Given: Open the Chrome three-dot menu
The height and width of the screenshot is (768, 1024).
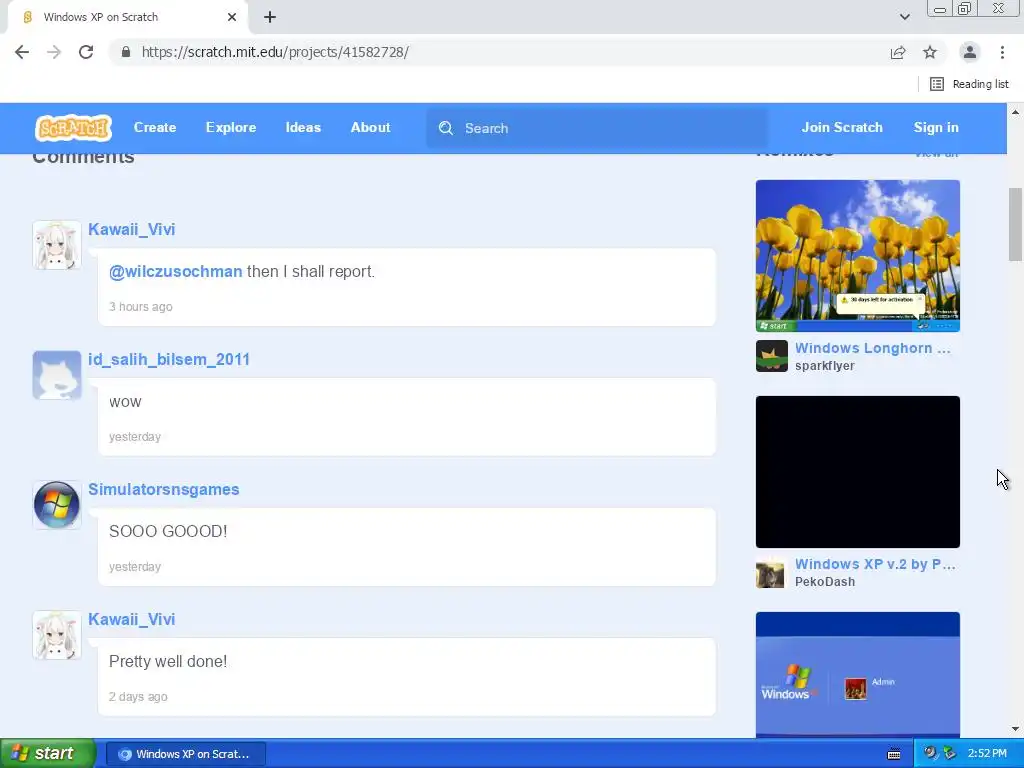Looking at the screenshot, I should tap(1002, 52).
